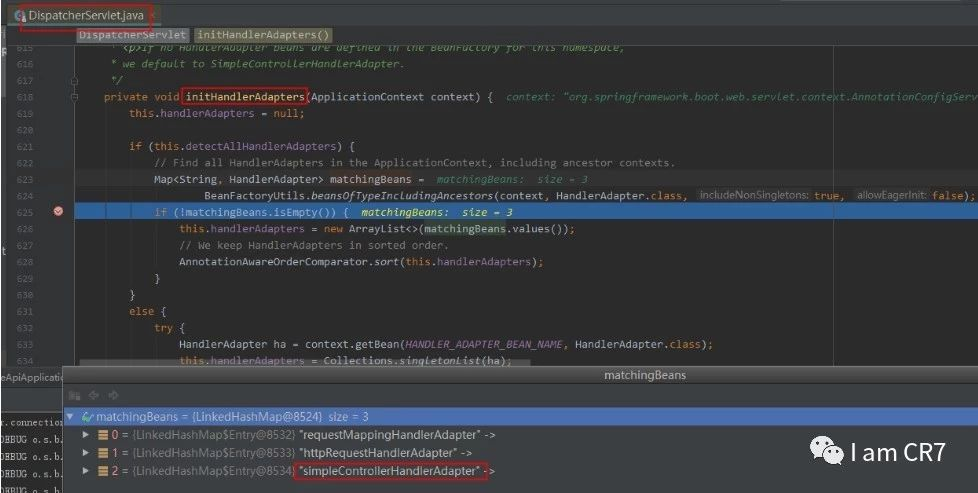Click 'we default to SimpleControllerHandlerAdapter' comment
This screenshot has height=493, width=978.
(260, 64)
